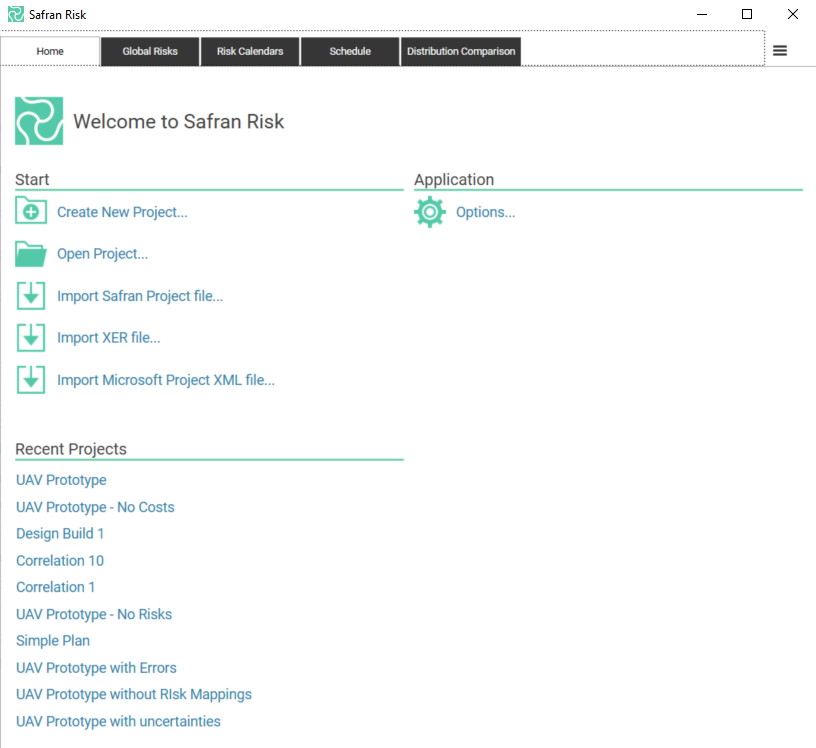
Task: Load the Simple Plan recent project
Action: [x=53, y=641]
